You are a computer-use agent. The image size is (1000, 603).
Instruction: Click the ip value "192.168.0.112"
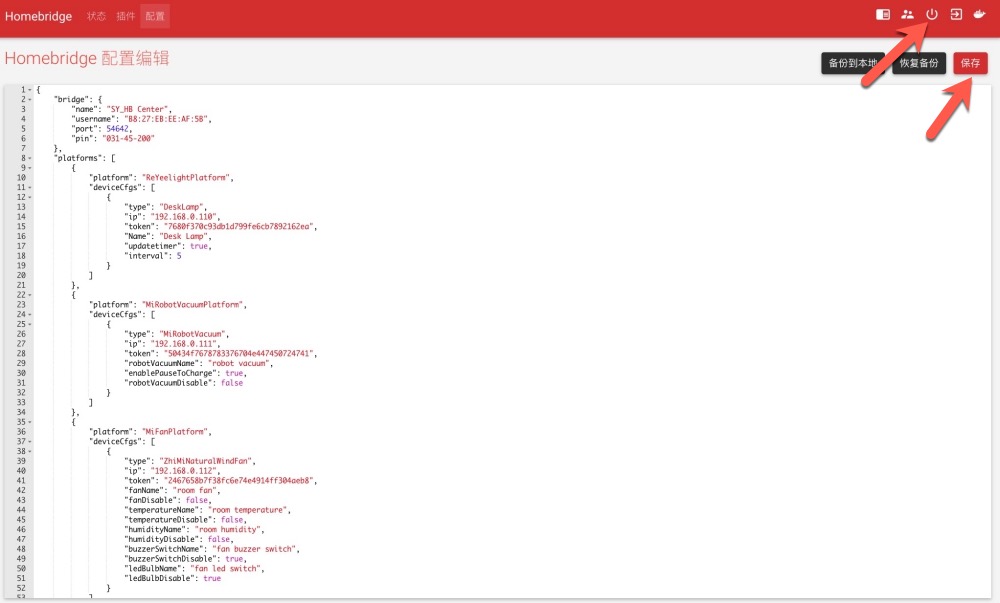[x=183, y=470]
